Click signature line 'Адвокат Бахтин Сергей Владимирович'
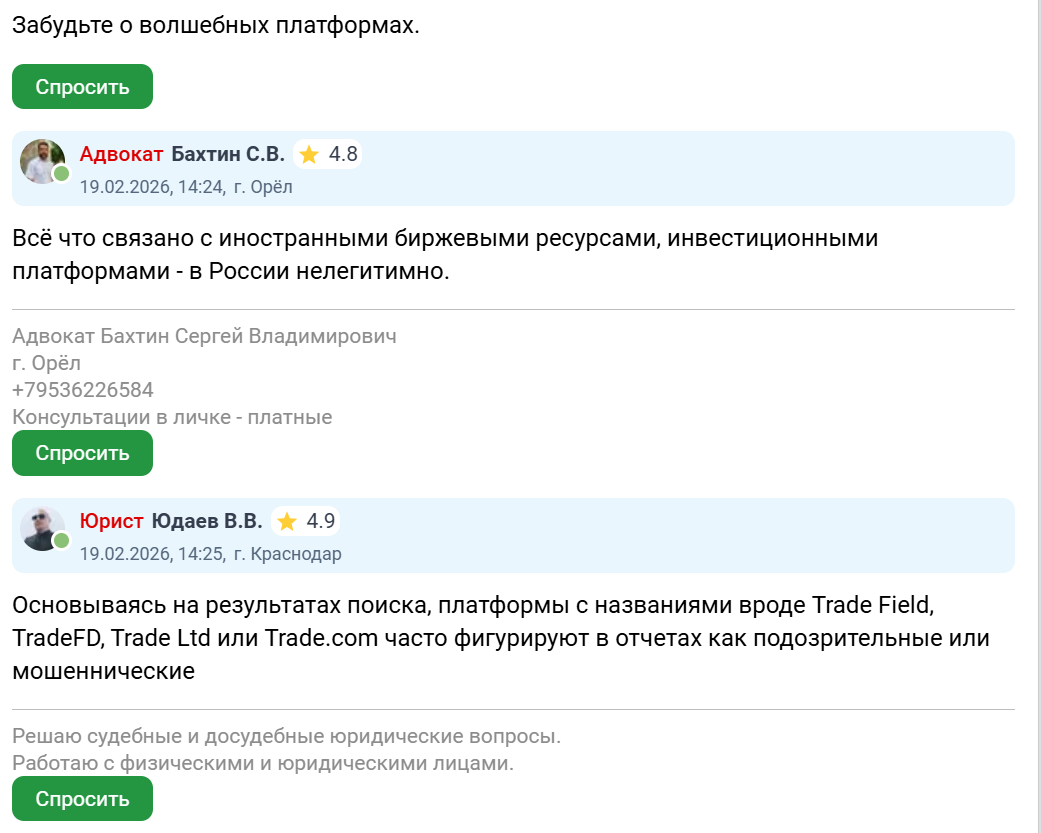This screenshot has height=833, width=1041. coord(204,336)
